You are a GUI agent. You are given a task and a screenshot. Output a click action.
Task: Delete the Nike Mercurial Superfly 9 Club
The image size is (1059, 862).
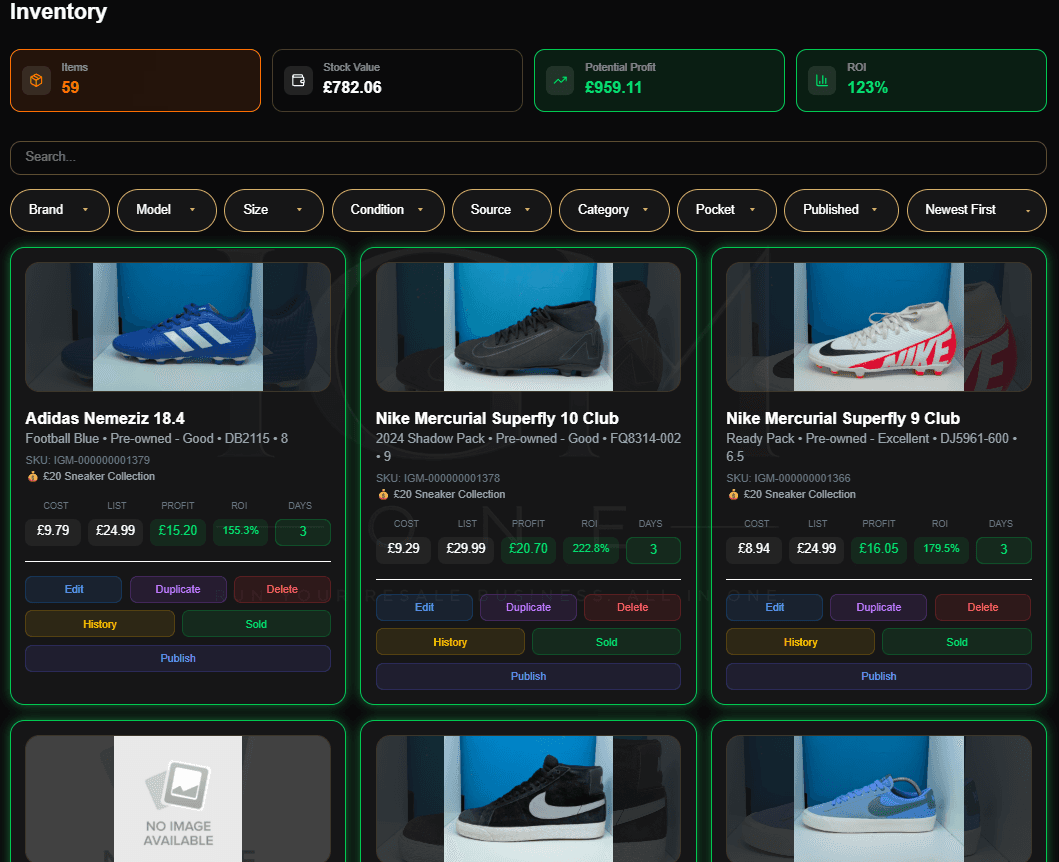point(983,607)
